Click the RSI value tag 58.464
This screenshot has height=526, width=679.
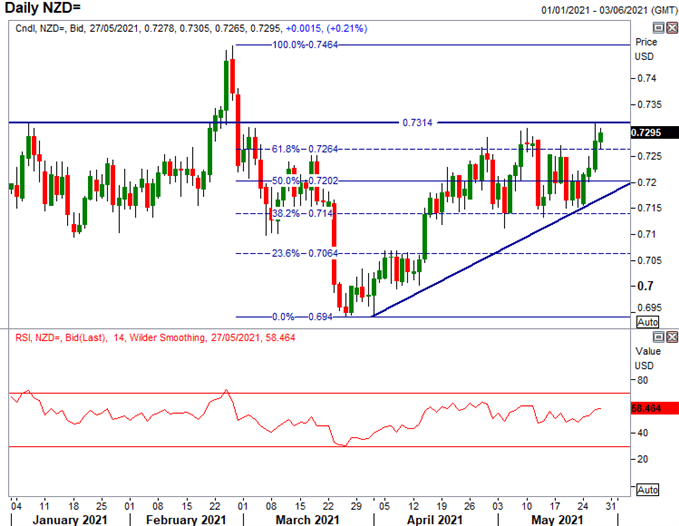coord(654,408)
